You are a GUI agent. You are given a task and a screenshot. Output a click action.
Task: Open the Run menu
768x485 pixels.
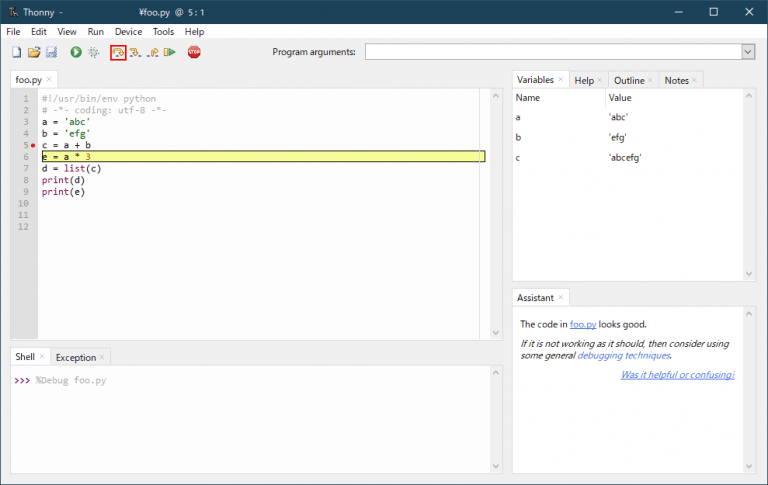pyautogui.click(x=95, y=32)
